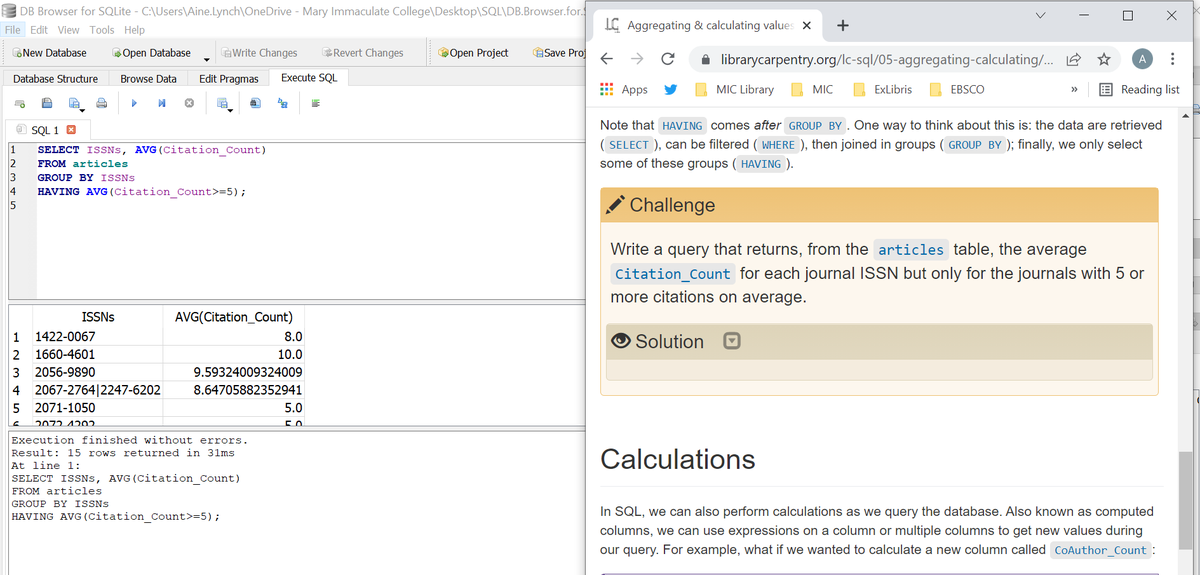Switch to the Edit Pragmas tab
Image resolution: width=1200 pixels, height=575 pixels.
pos(229,79)
